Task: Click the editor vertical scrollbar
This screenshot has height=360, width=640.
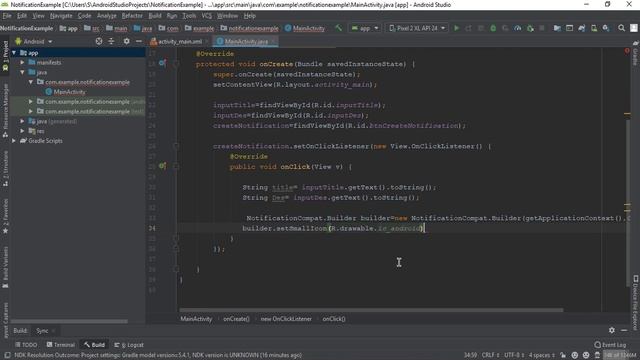Action: 627,202
